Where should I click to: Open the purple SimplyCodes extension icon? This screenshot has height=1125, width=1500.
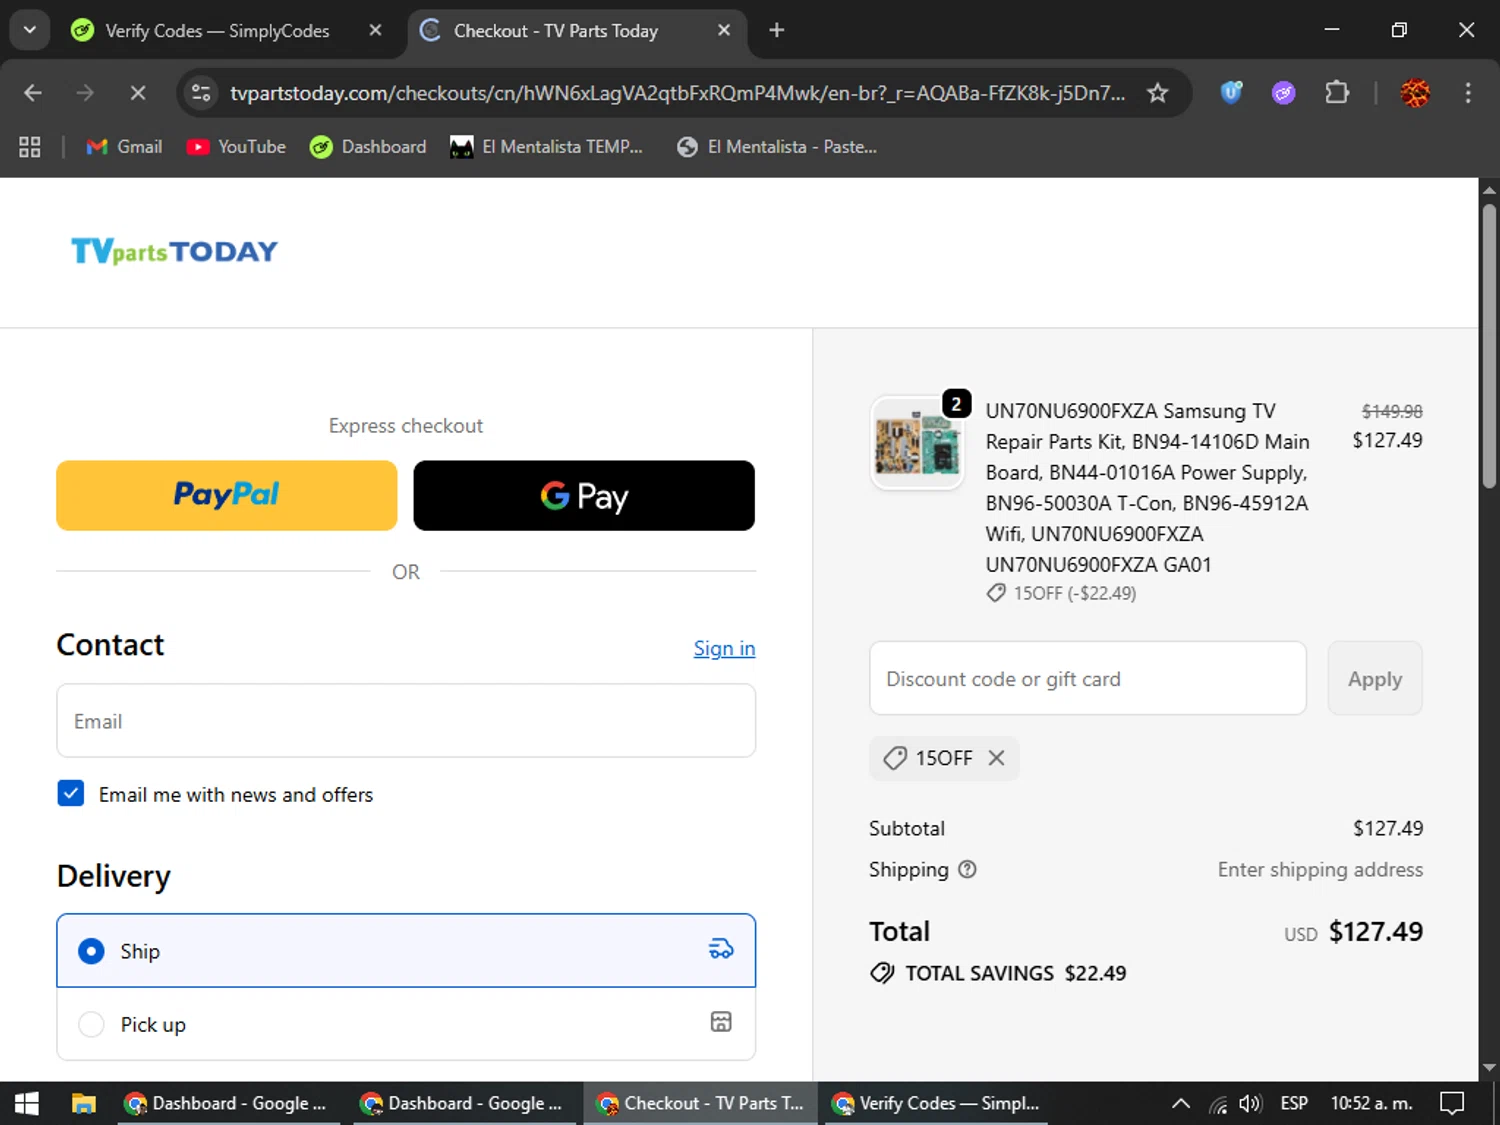pos(1283,93)
